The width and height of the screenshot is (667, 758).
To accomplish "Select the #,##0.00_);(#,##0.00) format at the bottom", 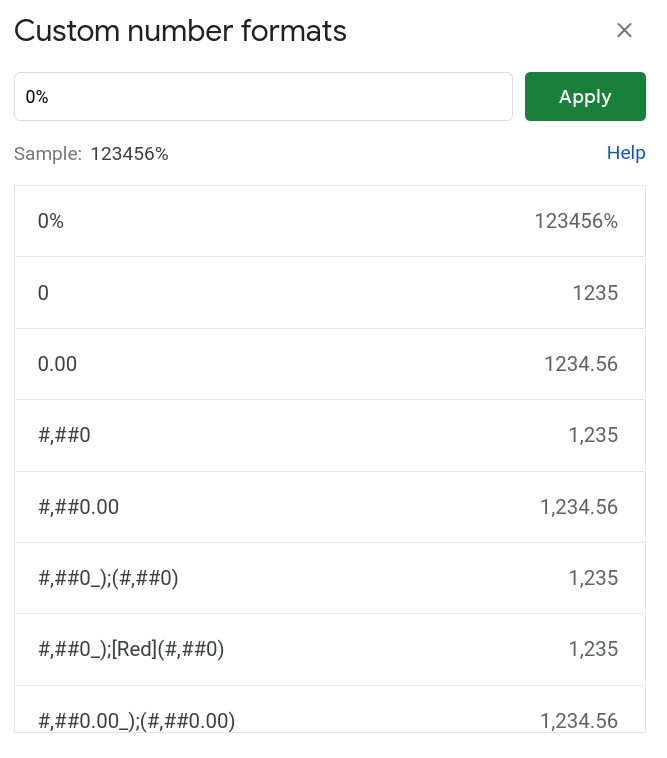I will [x=136, y=719].
